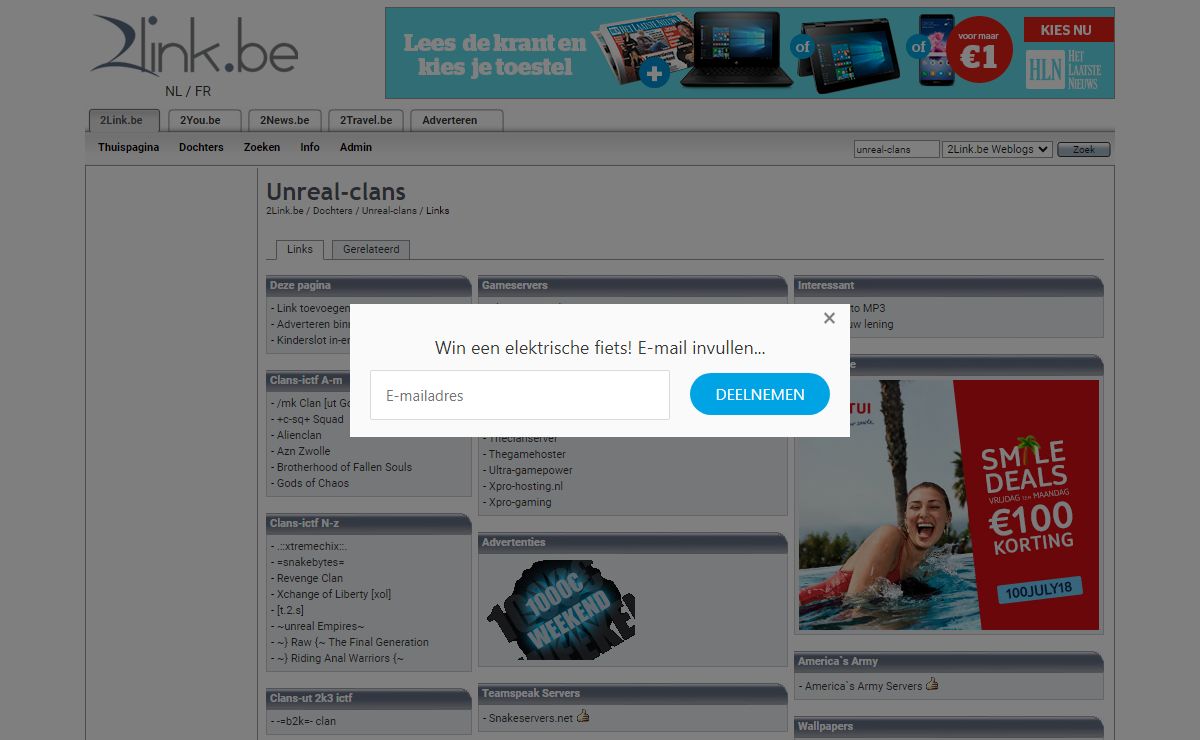Open the Thegamehoster link
The image size is (1200, 740).
click(527, 454)
